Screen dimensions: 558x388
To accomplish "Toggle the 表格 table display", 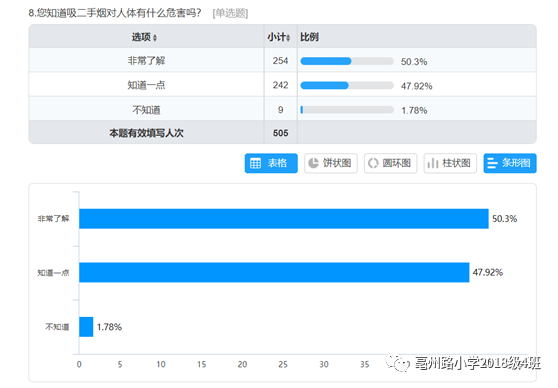I will 271,163.
